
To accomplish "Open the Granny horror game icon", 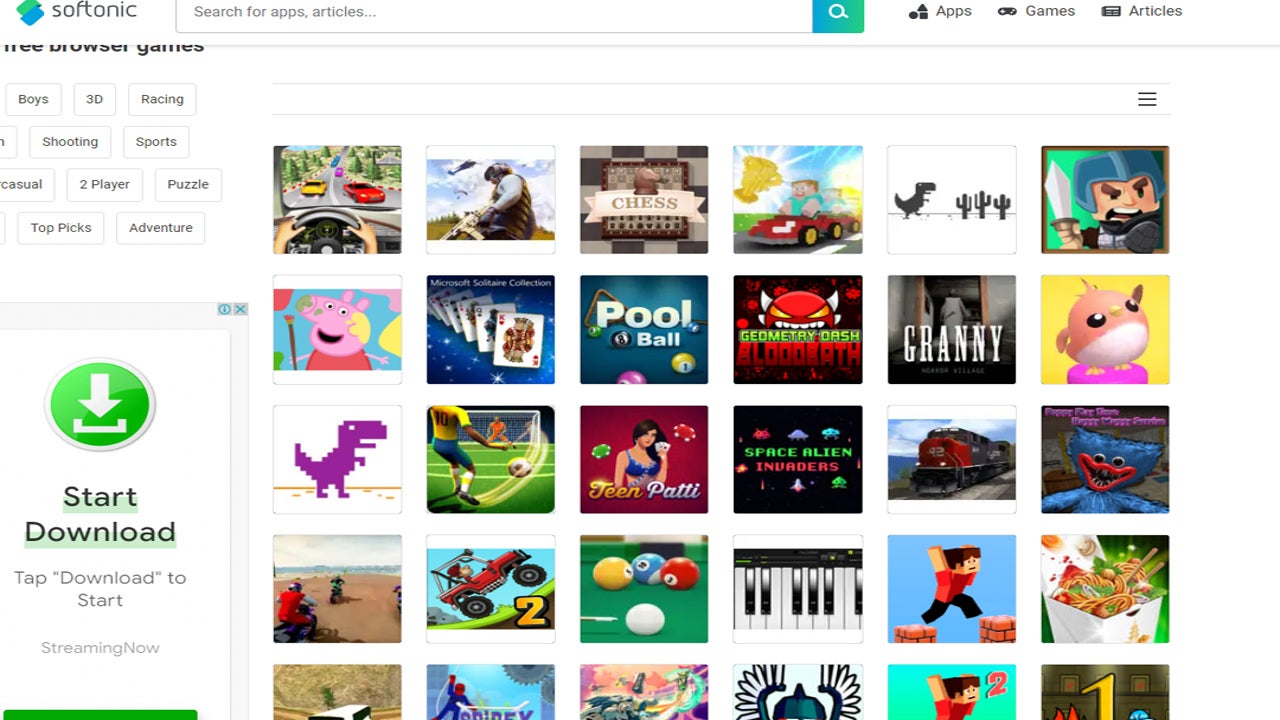I will 951,330.
